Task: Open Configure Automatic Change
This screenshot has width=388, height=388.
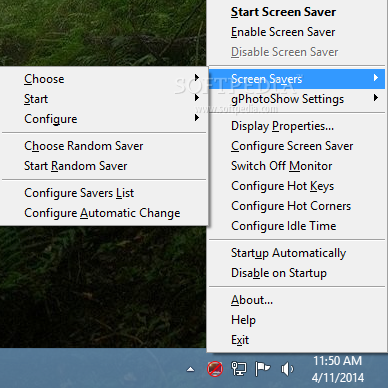Action: (104, 213)
